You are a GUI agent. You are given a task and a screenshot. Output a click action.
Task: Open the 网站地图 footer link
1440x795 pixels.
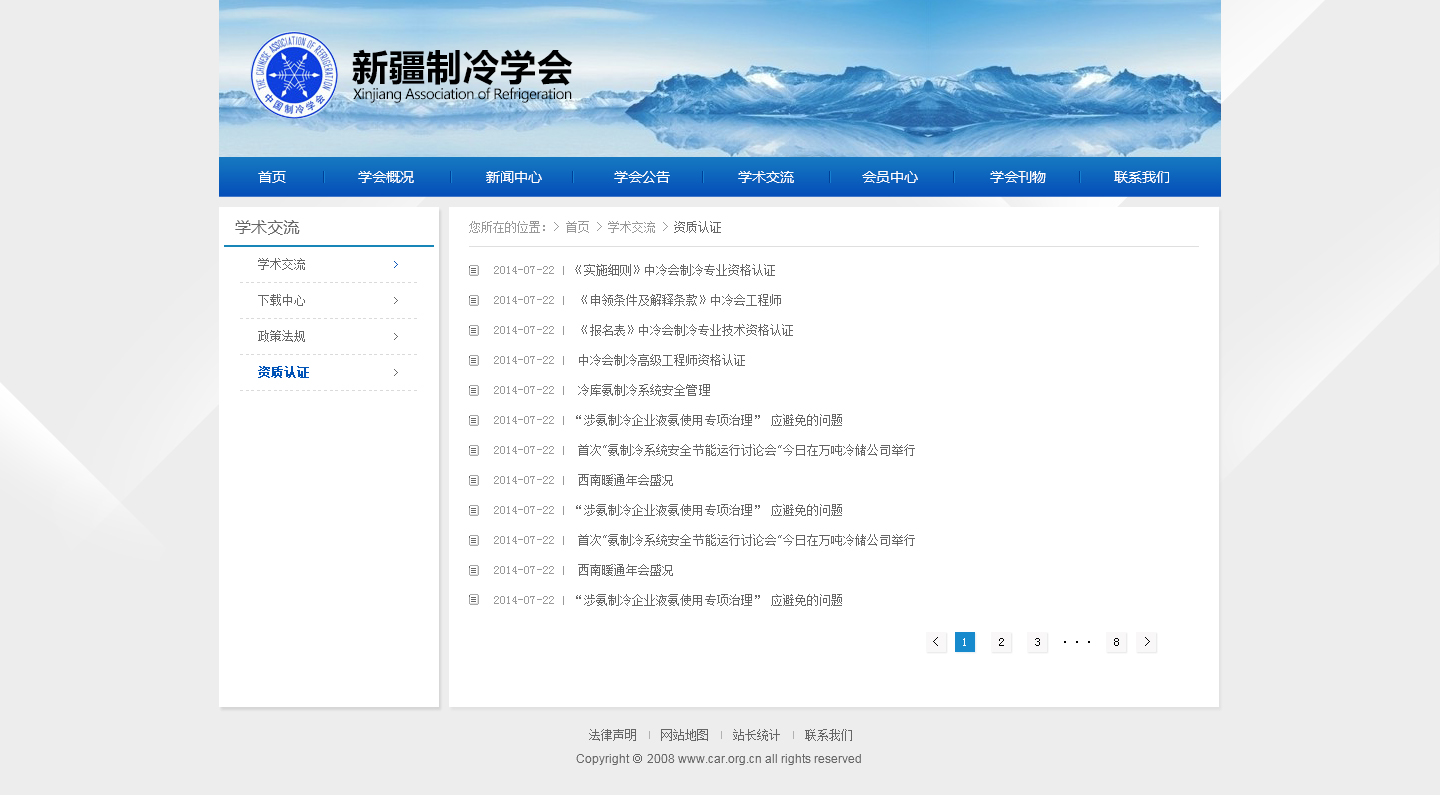684,735
